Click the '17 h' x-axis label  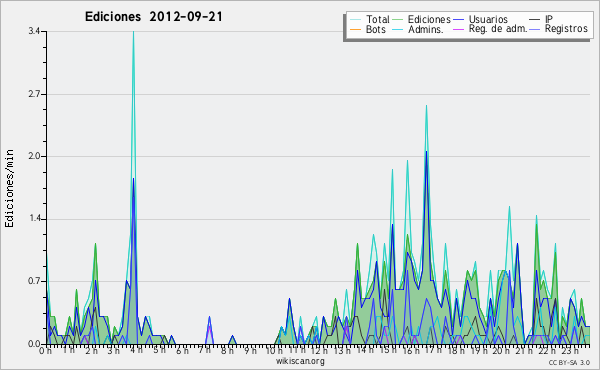[x=433, y=350]
